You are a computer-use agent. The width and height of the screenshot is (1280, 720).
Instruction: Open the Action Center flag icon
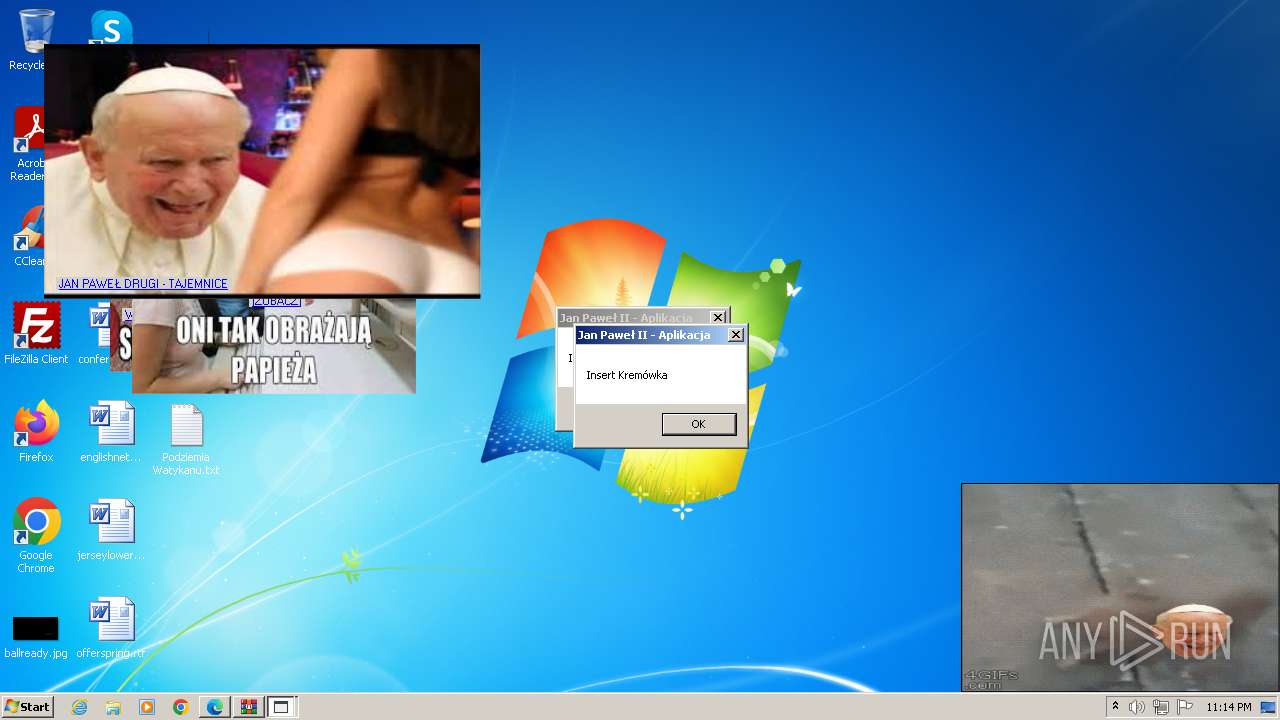coord(1185,707)
